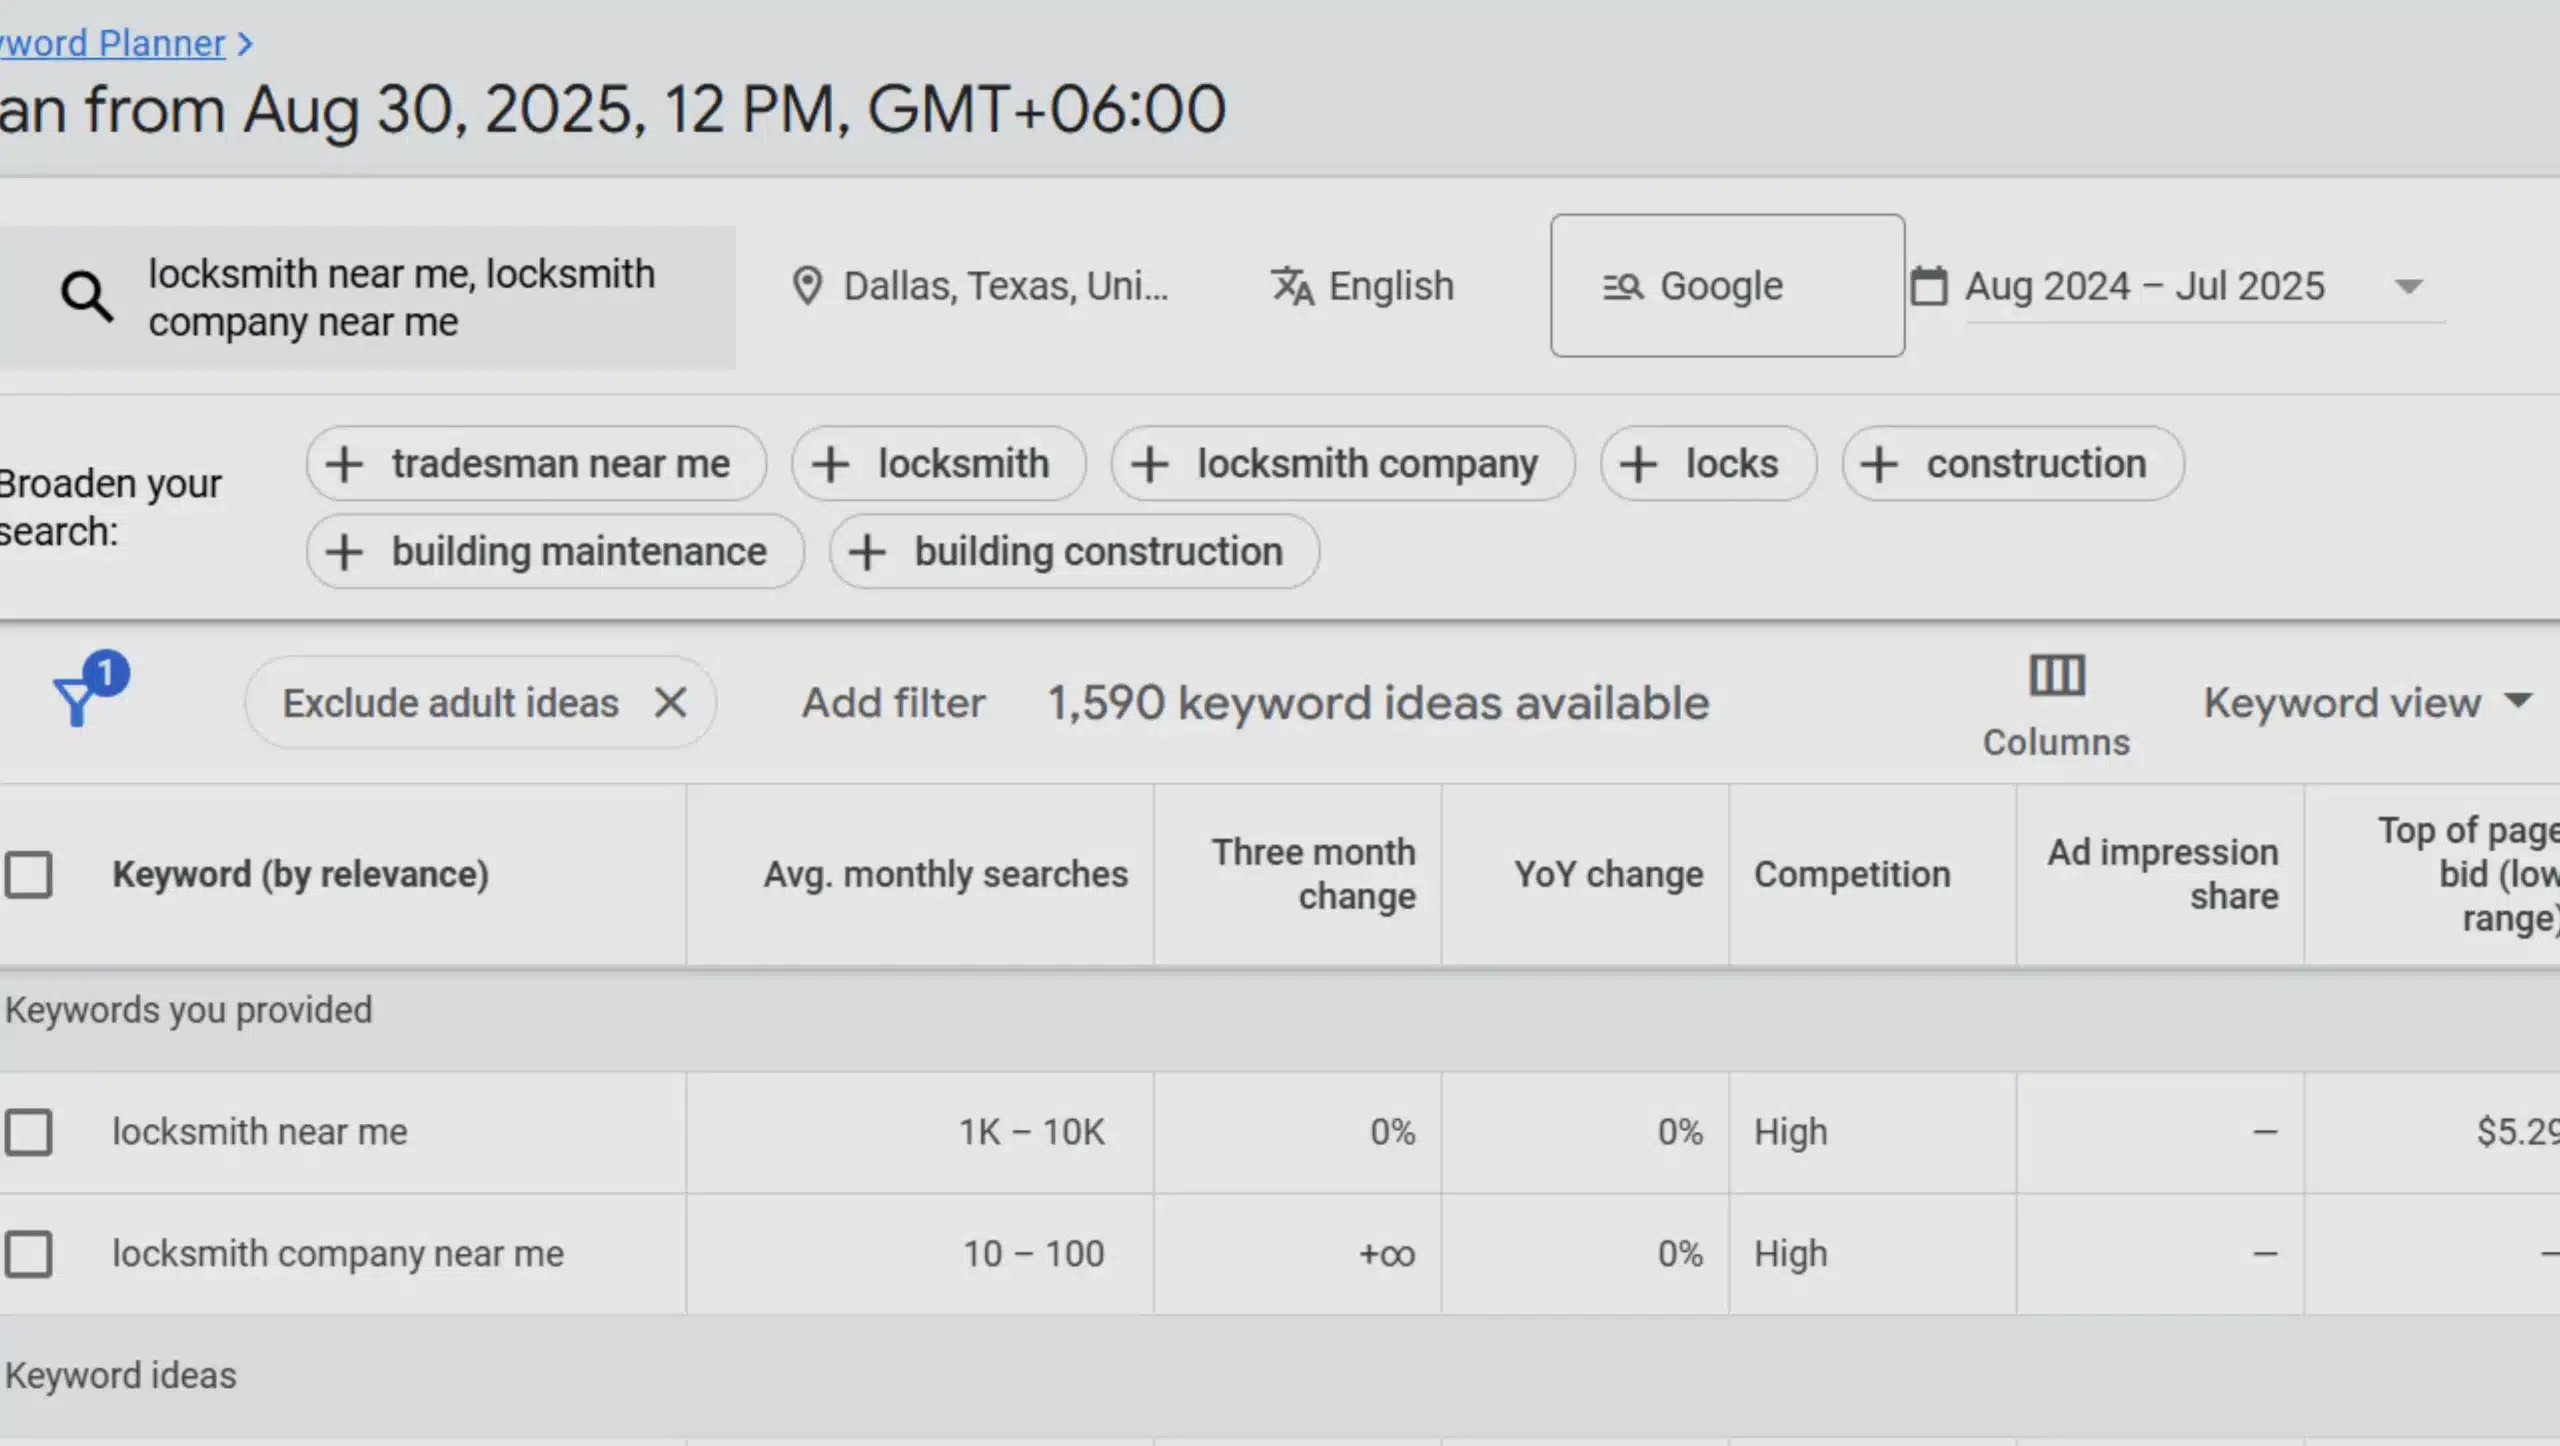Click the location pin icon
Image resolution: width=2560 pixels, height=1446 pixels.
pos(809,286)
